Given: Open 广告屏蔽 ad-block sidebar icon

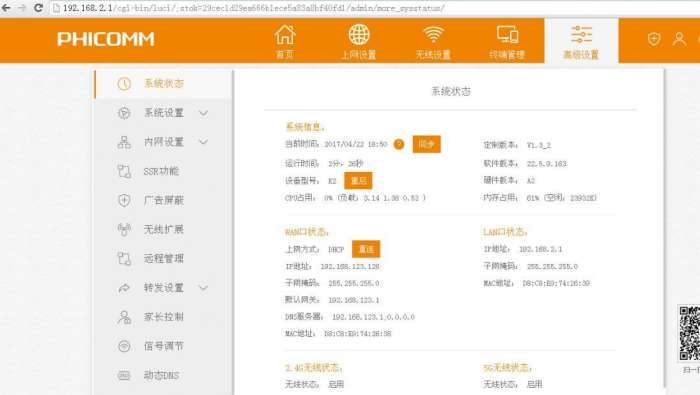Looking at the screenshot, I should (x=124, y=200).
